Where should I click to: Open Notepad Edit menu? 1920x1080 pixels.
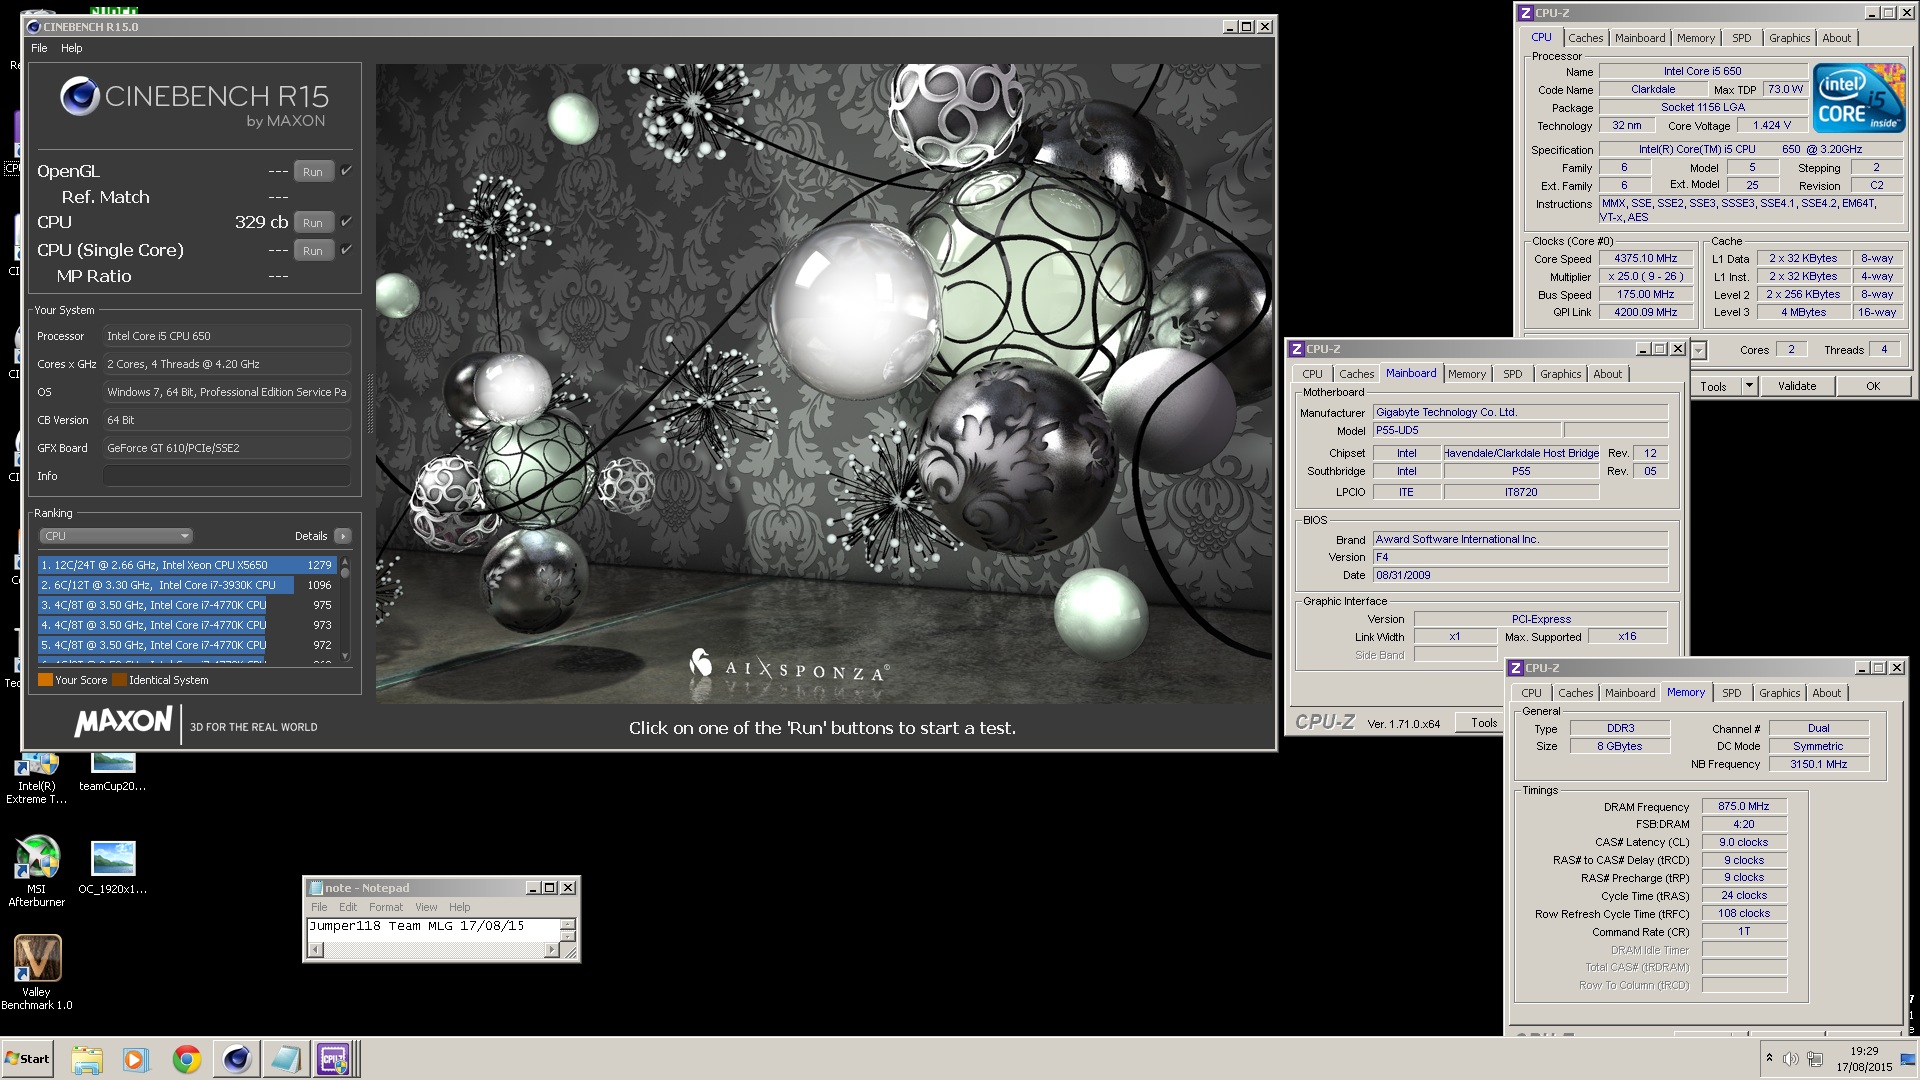[x=348, y=907]
